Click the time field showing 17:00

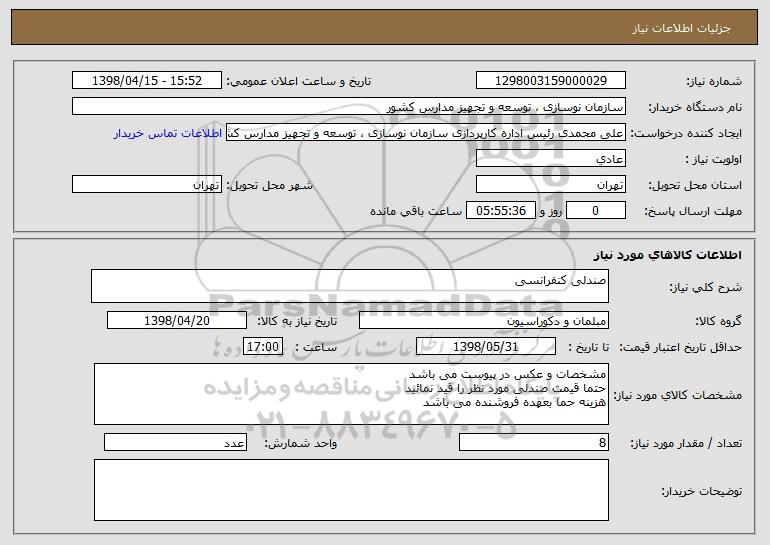tap(263, 347)
